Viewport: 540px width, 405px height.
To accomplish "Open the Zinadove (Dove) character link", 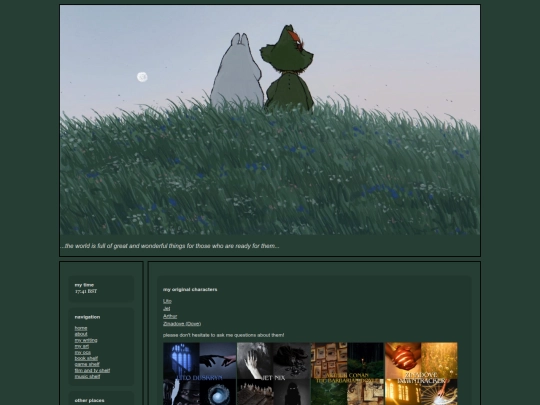I will coord(182,324).
